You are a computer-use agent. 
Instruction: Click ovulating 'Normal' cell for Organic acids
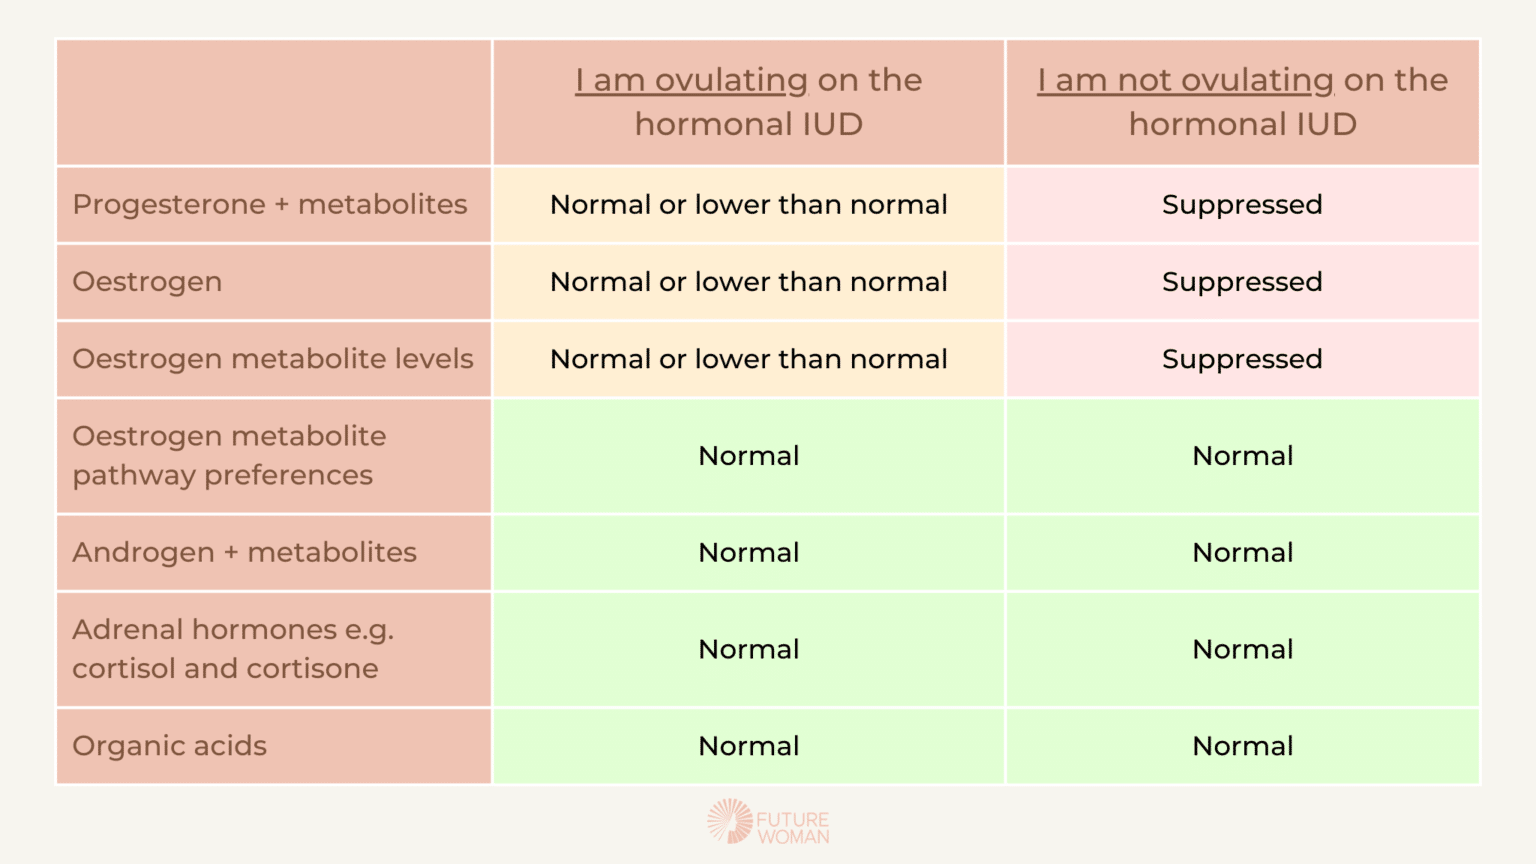(x=749, y=746)
